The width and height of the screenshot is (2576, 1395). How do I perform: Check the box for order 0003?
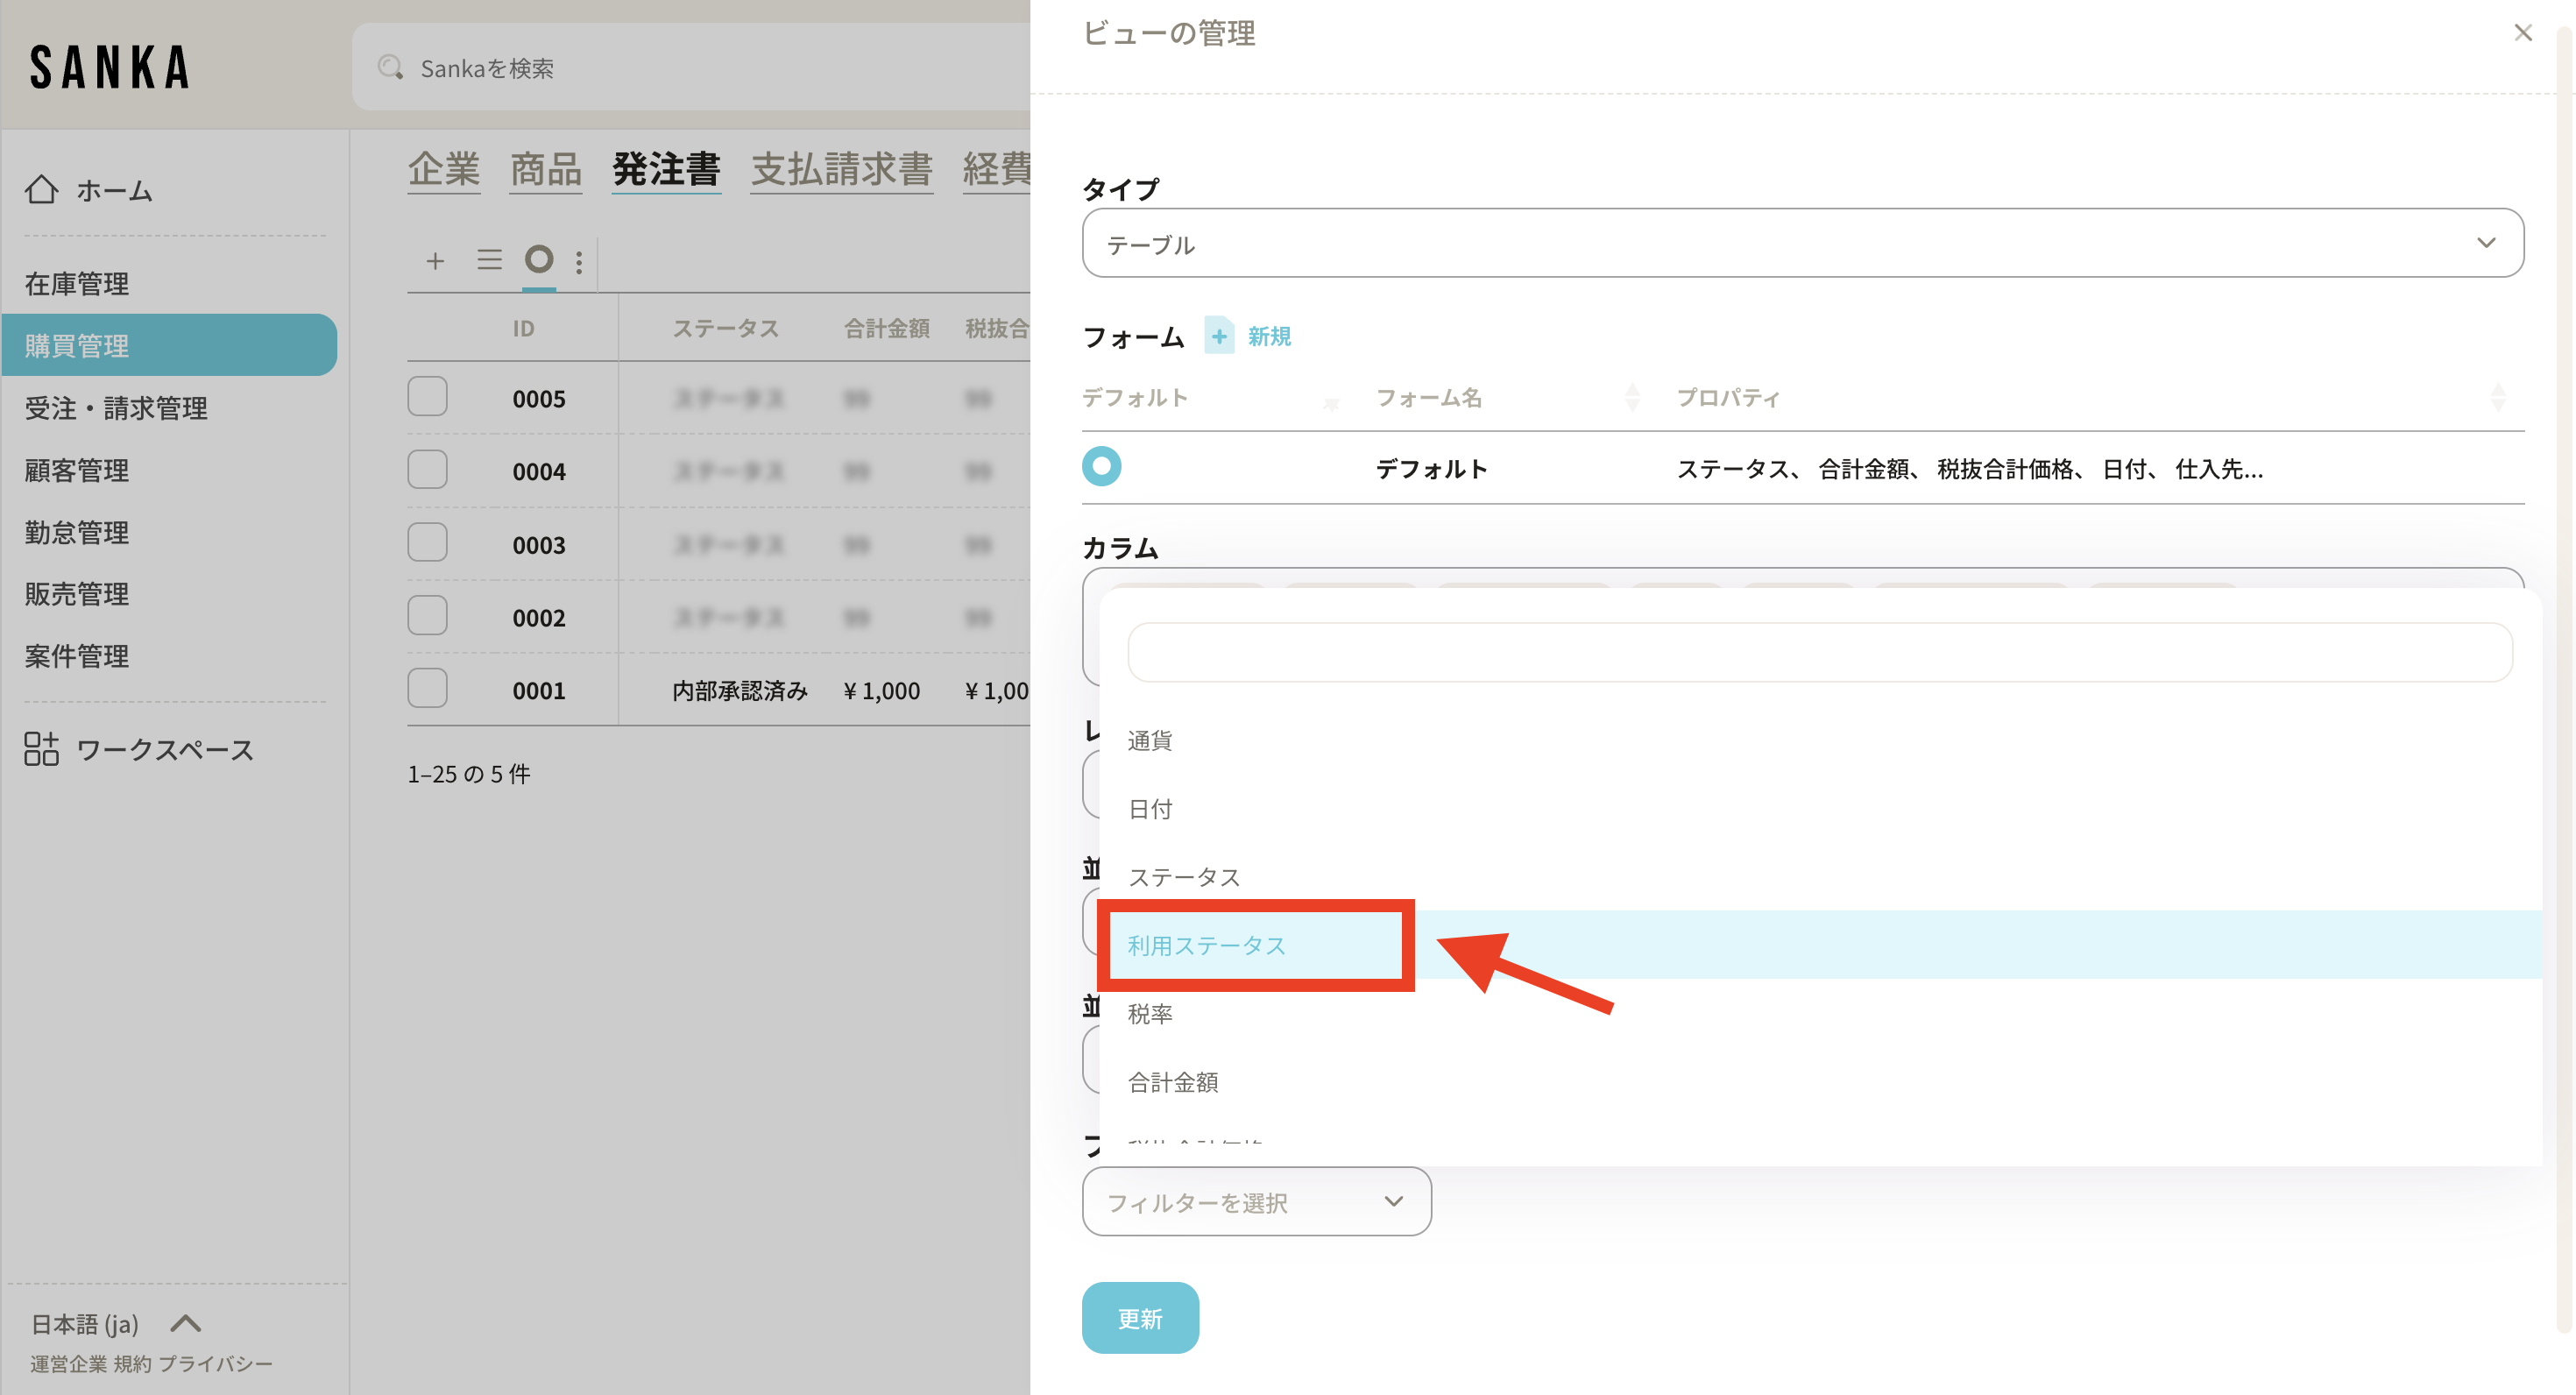427,543
